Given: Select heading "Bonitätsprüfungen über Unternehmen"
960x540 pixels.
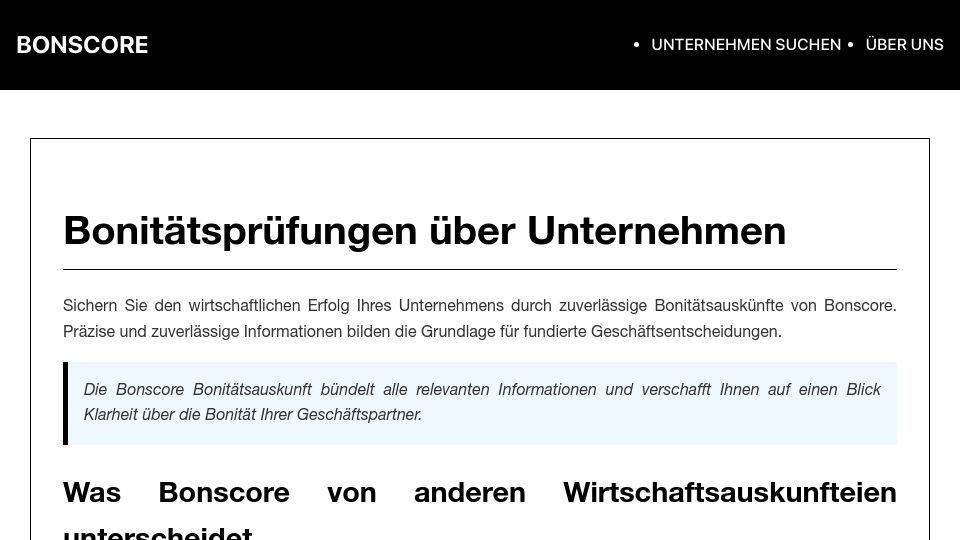Looking at the screenshot, I should pyautogui.click(x=424, y=231).
